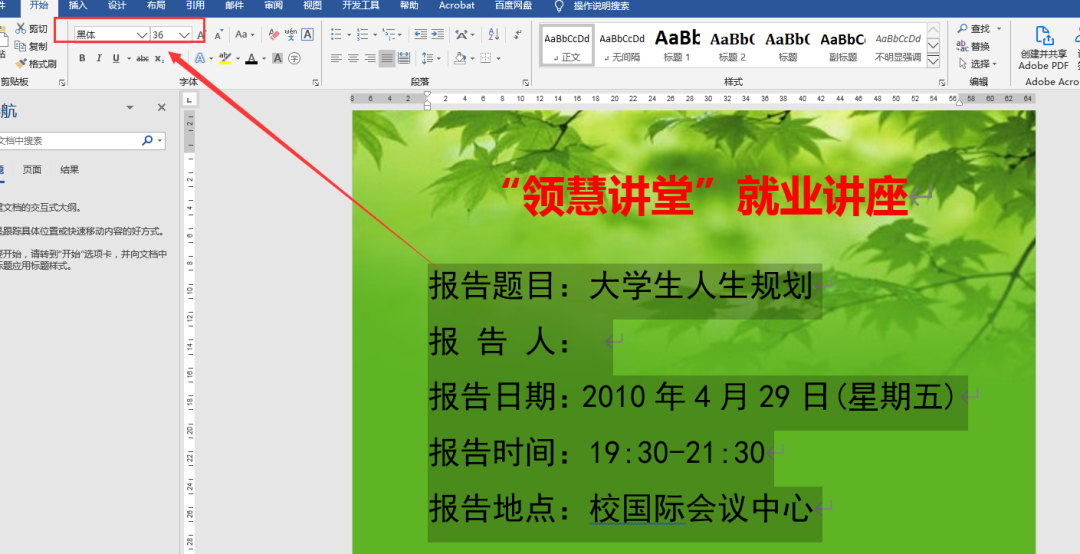The width and height of the screenshot is (1080, 554).
Task: Sort with the A-Z sort icon
Action: pos(494,34)
